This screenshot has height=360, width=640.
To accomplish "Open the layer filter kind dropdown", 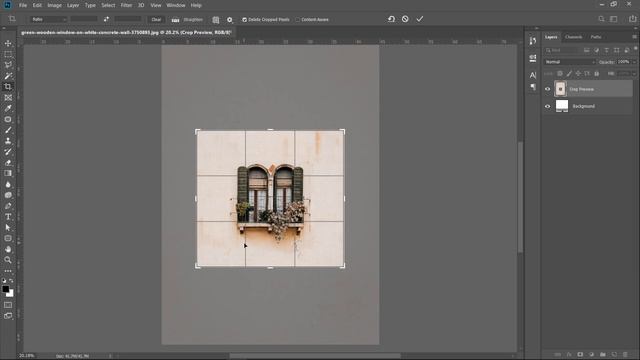I will point(563,50).
